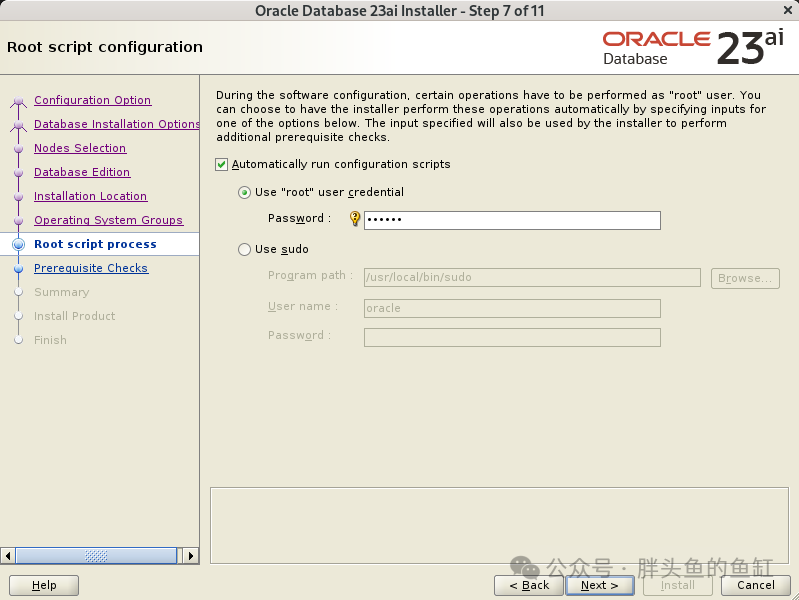Click the sudo Program path field
The image size is (799, 600).
pyautogui.click(x=532, y=277)
